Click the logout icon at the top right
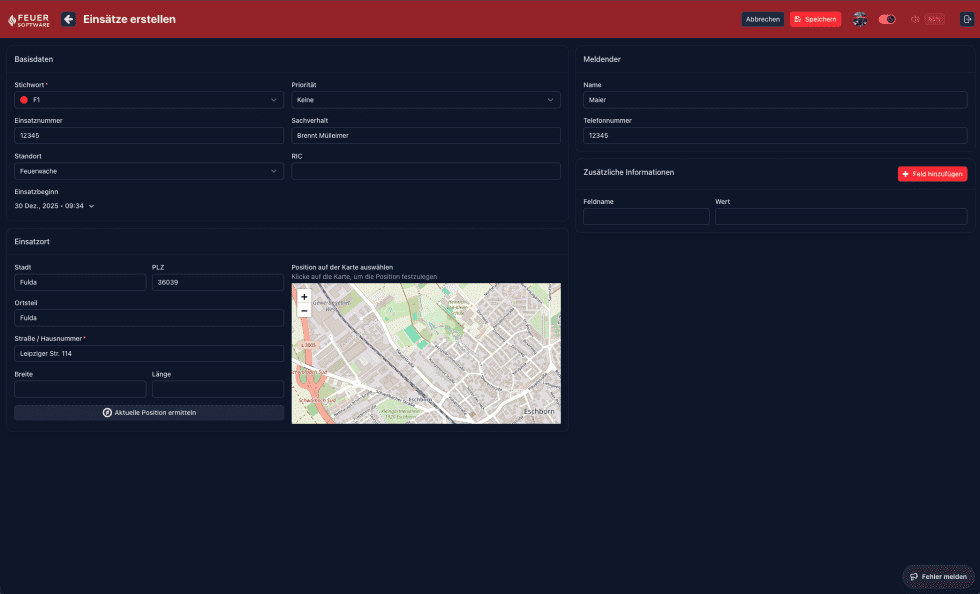 click(x=966, y=18)
